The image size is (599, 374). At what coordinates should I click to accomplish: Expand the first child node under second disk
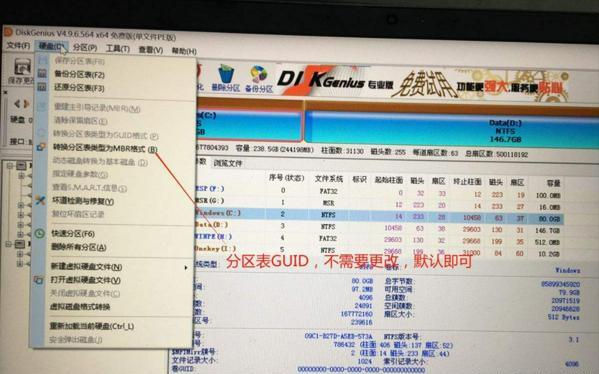coord(20,254)
